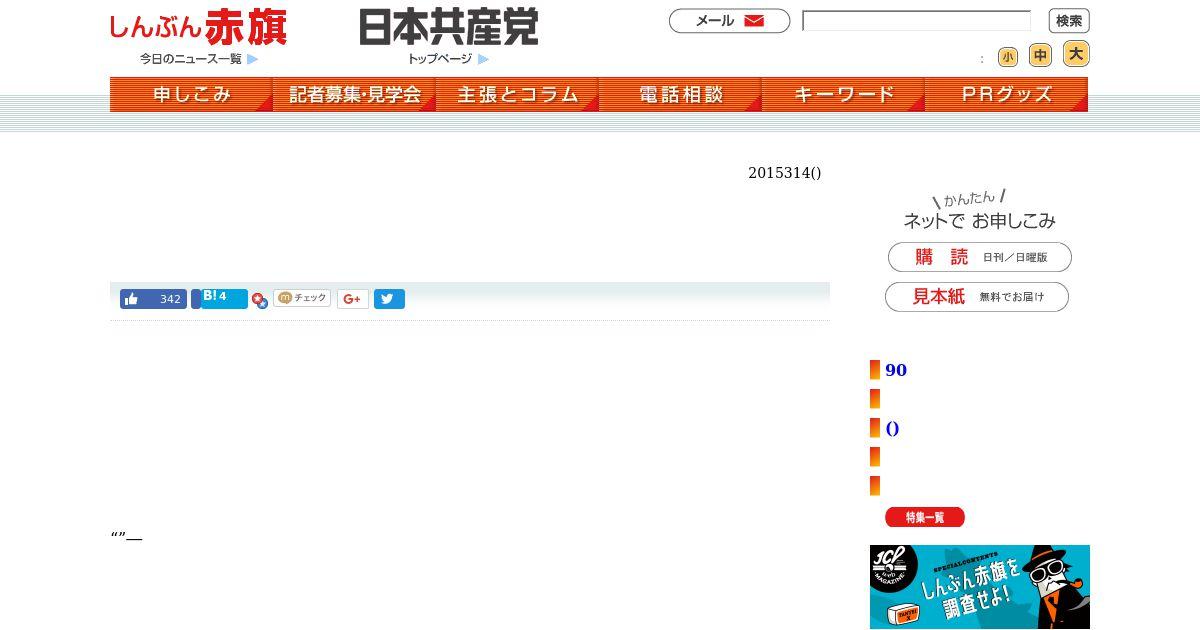
Task: Open the キーワード menu
Action: pos(843,95)
